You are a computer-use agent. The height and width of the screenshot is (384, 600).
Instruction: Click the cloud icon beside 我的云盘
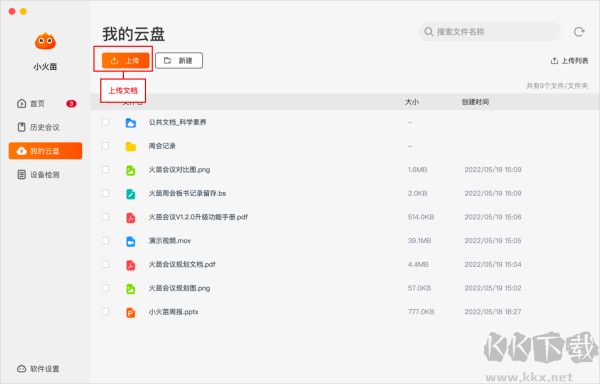click(x=22, y=151)
